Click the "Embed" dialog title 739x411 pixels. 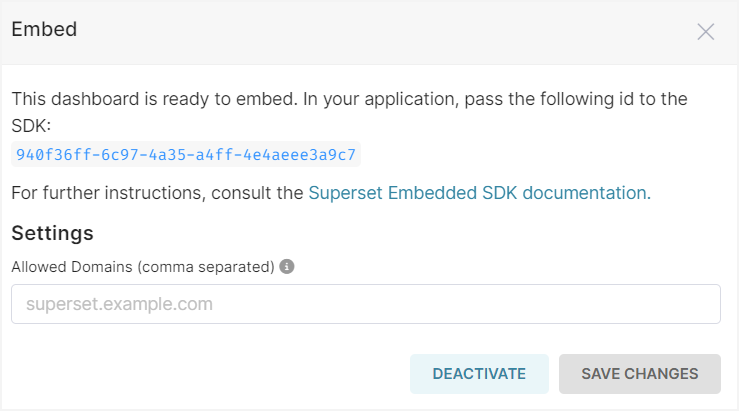tap(44, 30)
